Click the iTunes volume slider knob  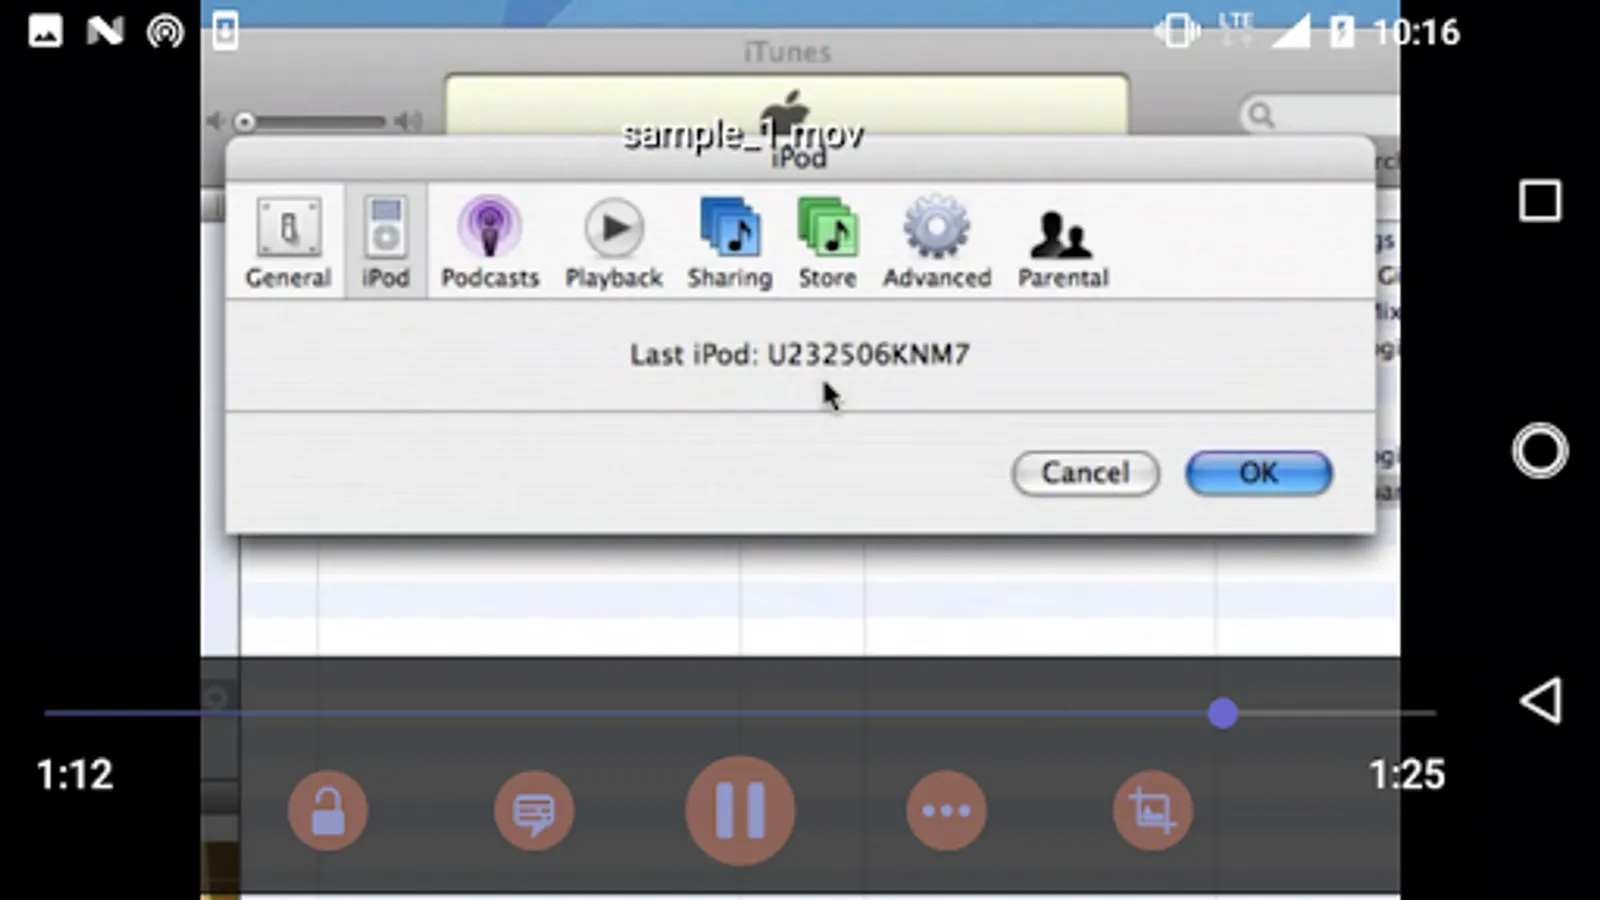(245, 122)
